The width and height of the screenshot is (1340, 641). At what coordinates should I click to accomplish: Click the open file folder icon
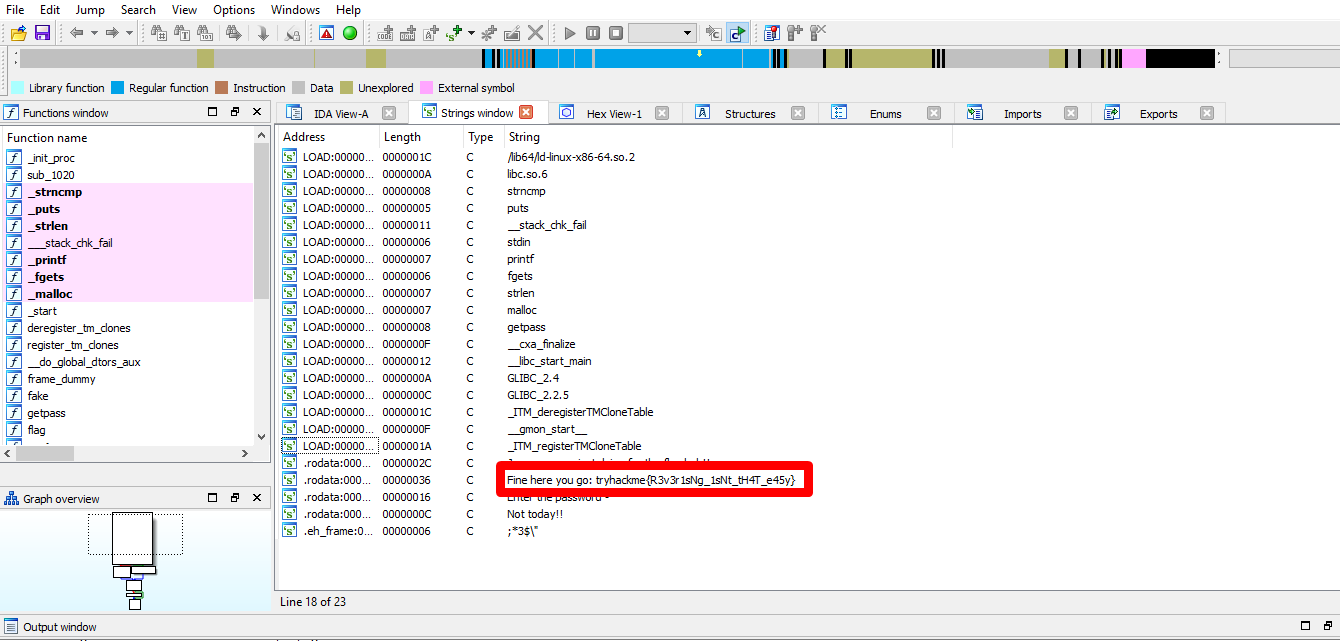coord(18,33)
